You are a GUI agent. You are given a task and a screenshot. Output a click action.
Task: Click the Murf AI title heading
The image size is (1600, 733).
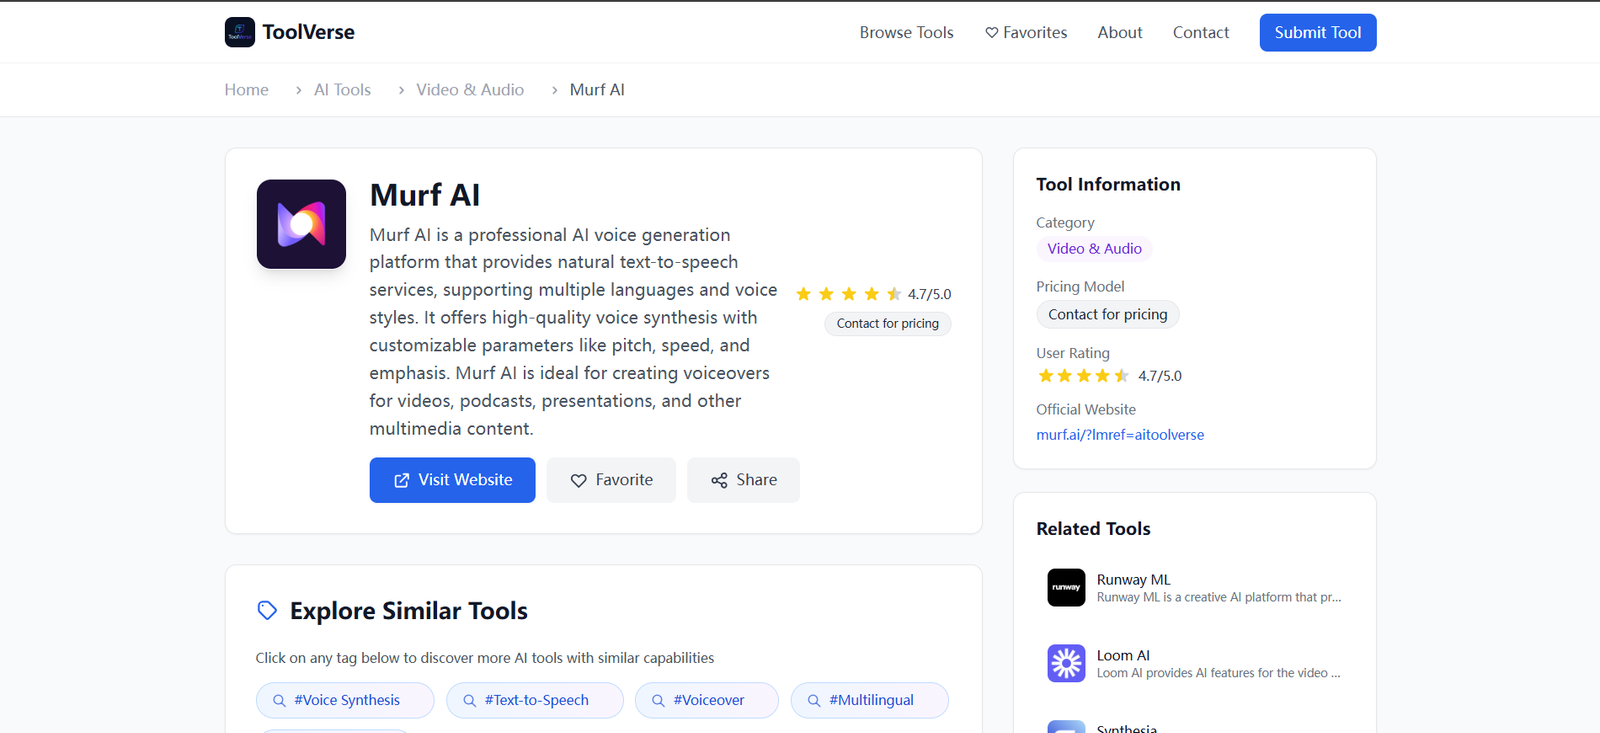point(425,195)
